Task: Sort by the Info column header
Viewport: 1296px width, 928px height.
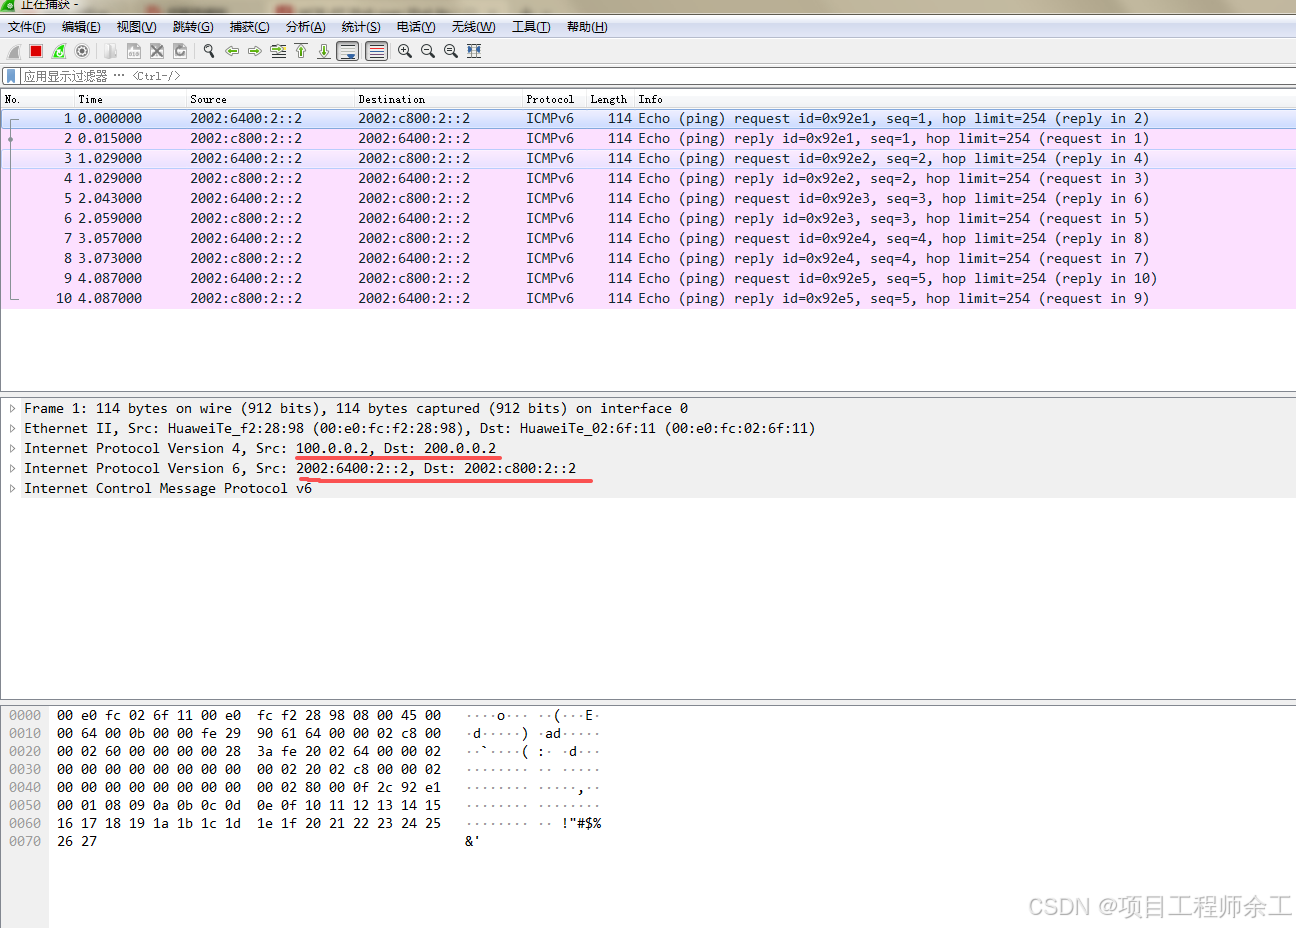Action: tap(965, 99)
